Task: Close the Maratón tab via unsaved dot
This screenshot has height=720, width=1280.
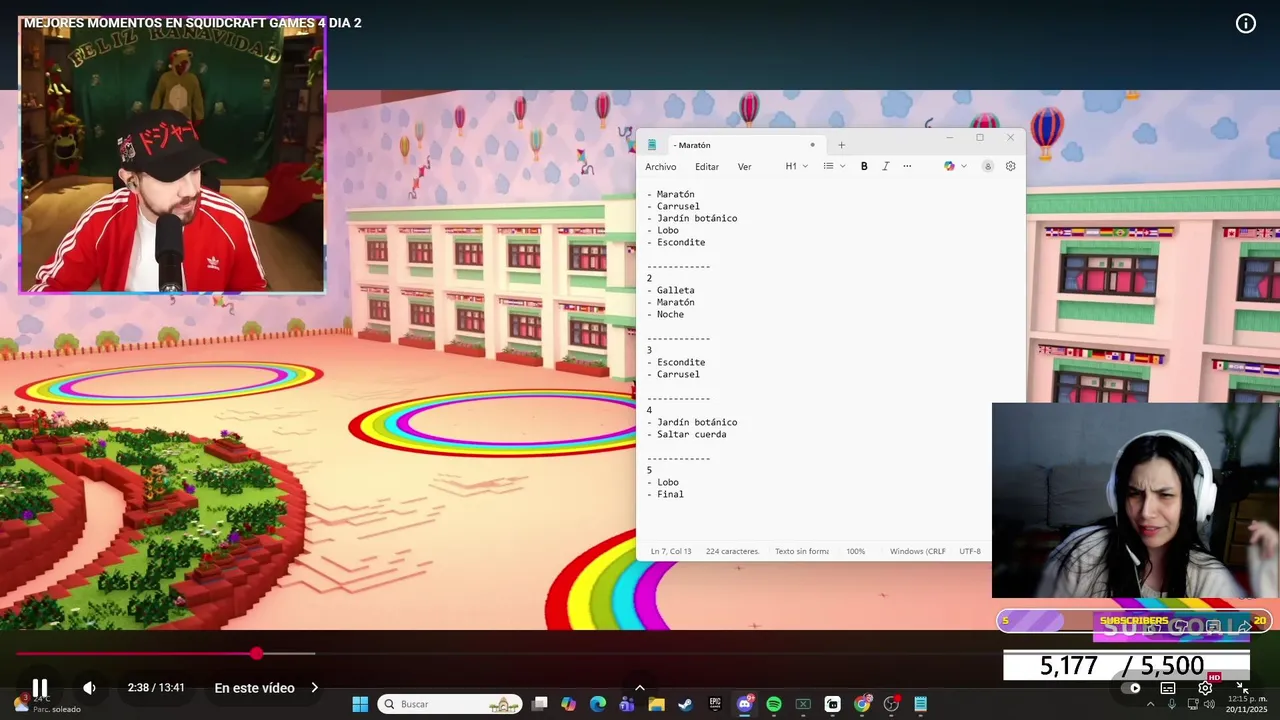Action: tap(812, 145)
